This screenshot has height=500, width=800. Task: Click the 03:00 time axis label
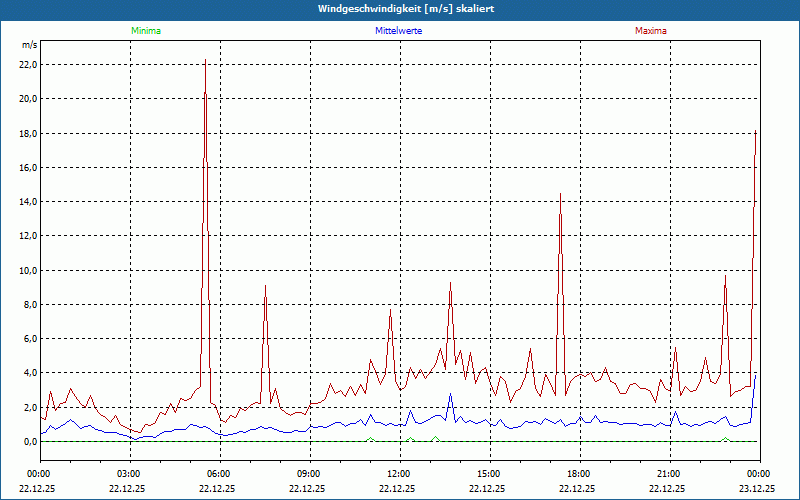tap(131, 474)
